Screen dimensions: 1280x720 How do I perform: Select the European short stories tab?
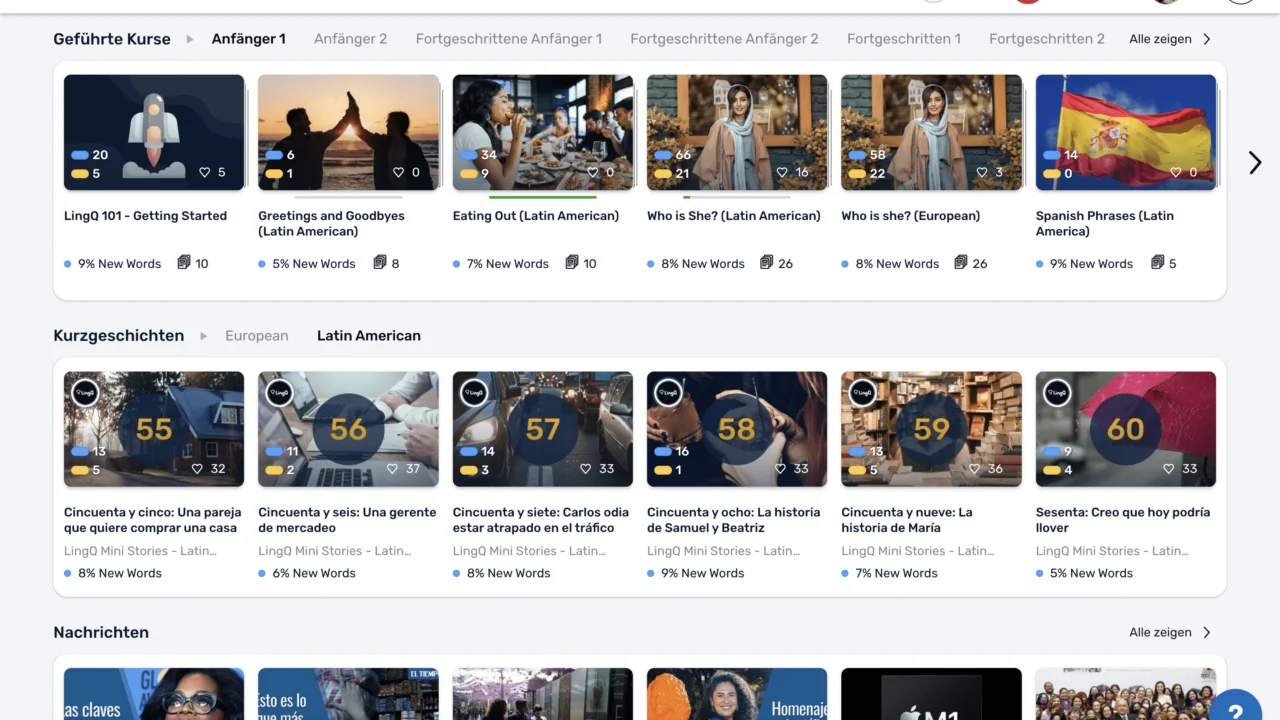coord(256,336)
